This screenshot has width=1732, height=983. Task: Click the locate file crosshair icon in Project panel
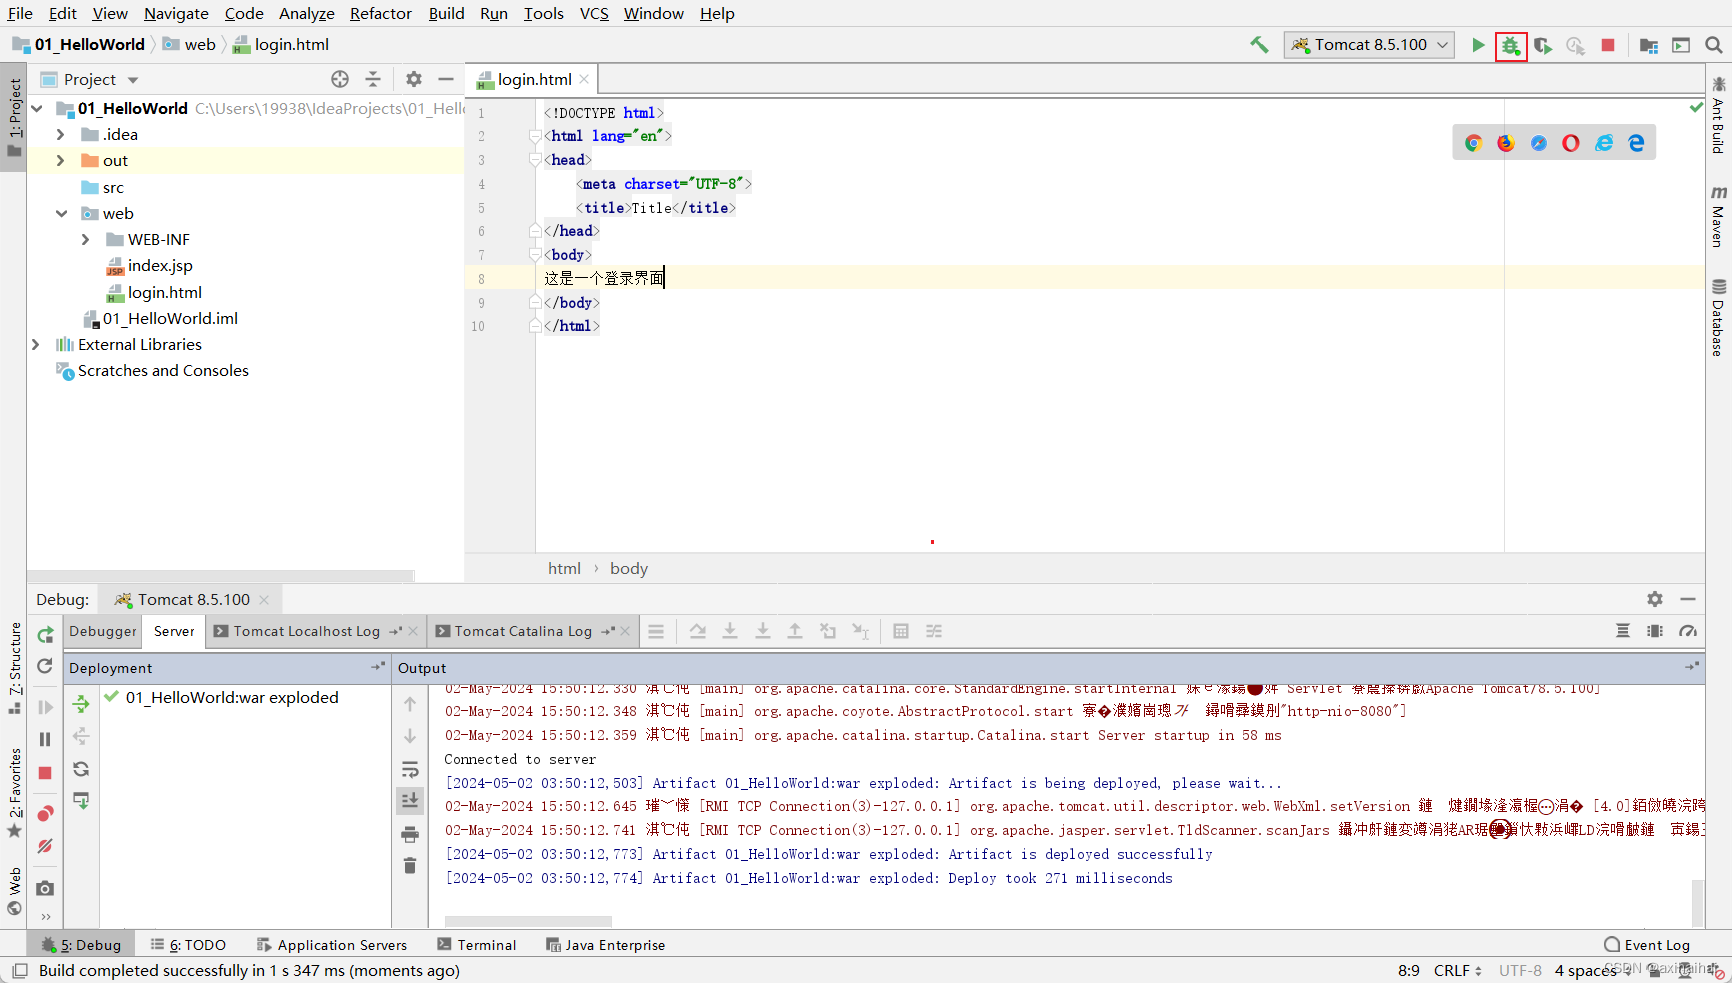click(x=340, y=79)
